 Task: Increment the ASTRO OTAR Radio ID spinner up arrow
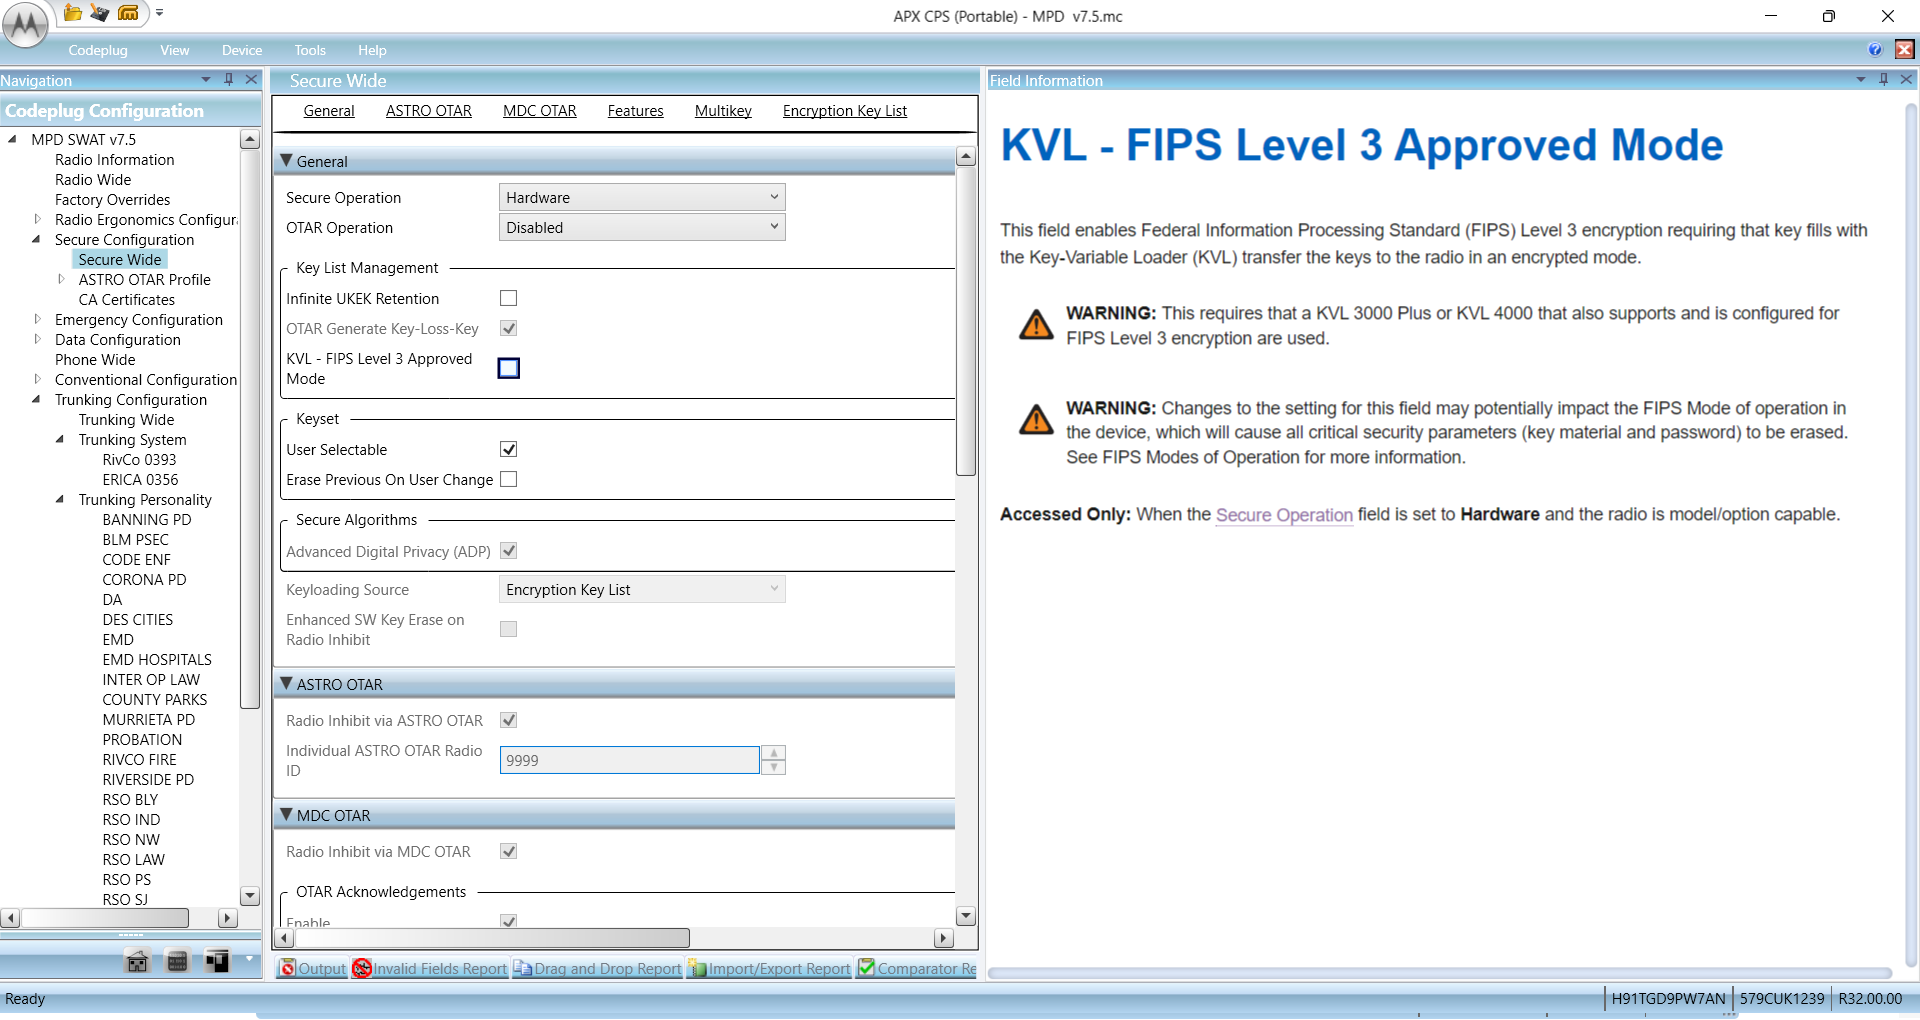pos(773,753)
